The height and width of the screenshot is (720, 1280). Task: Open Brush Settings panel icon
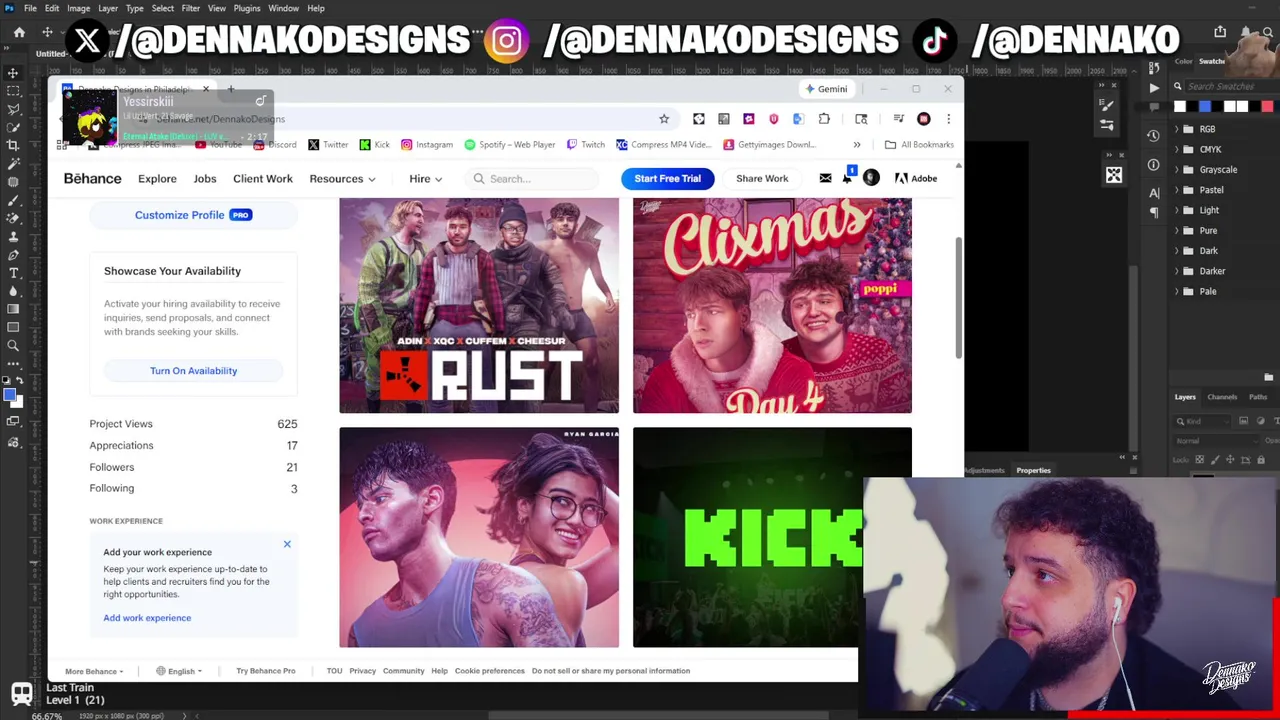[1107, 106]
